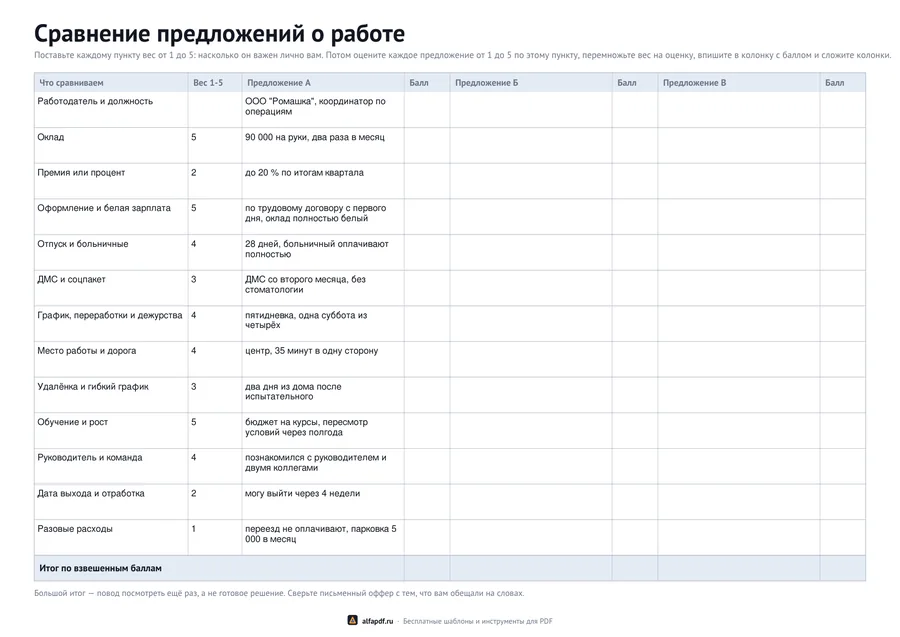This screenshot has height=637, width=900.
Task: Select the 'Дата выхода и отработка' row label
Action: click(x=91, y=494)
